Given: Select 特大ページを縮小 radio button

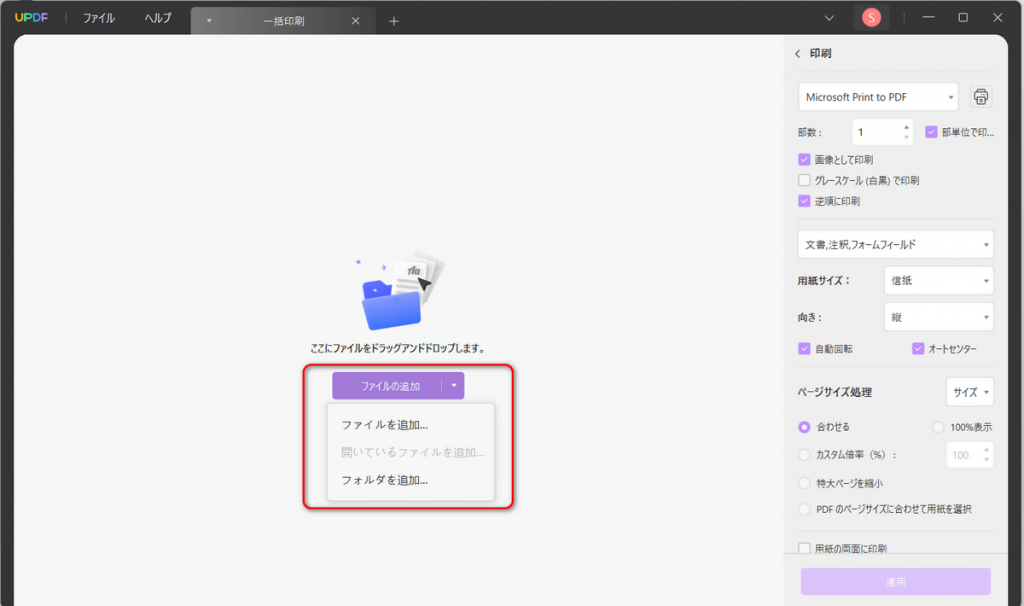Looking at the screenshot, I should (805, 483).
